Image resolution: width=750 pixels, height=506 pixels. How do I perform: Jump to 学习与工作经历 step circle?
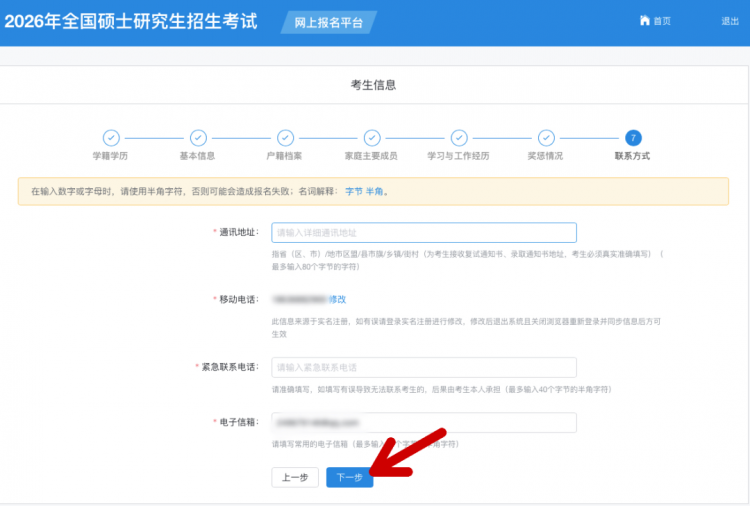point(459,138)
